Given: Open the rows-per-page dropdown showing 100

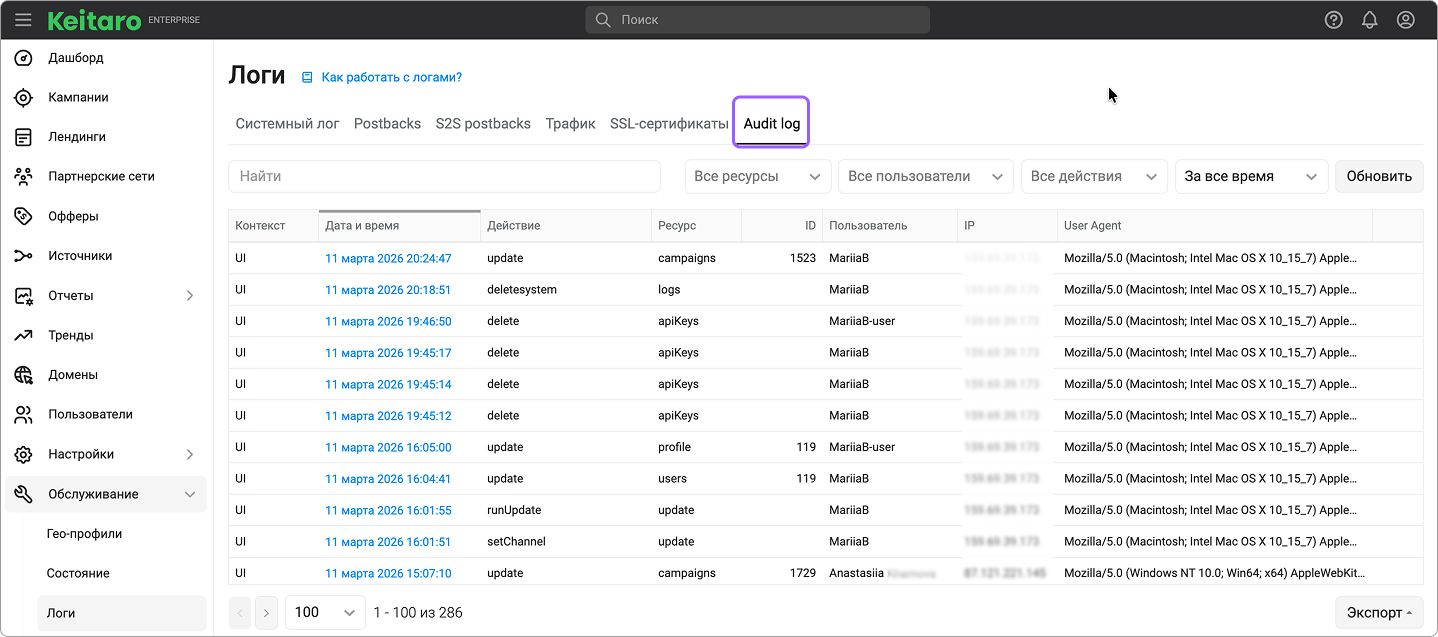Looking at the screenshot, I should click(x=325, y=612).
